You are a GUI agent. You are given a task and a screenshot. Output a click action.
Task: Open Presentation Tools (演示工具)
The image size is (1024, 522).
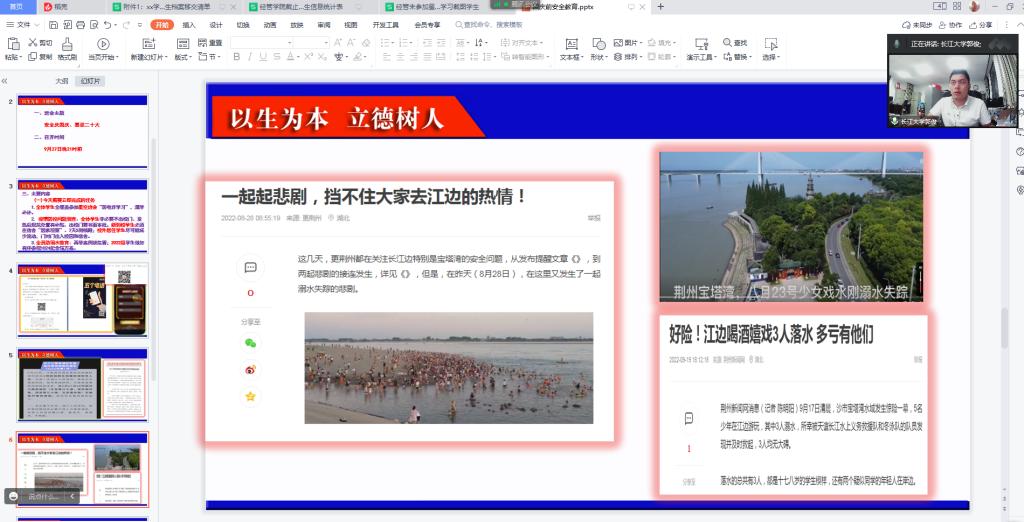pyautogui.click(x=700, y=49)
